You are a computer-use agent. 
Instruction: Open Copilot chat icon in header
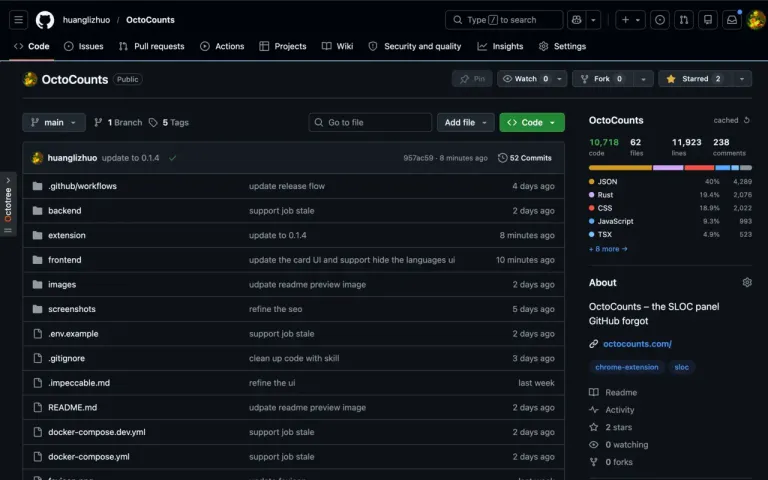click(576, 20)
